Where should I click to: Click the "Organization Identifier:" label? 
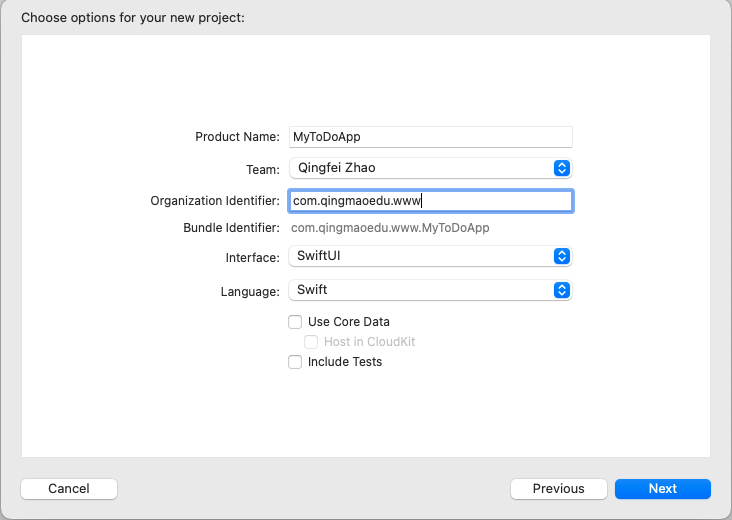pyautogui.click(x=215, y=201)
